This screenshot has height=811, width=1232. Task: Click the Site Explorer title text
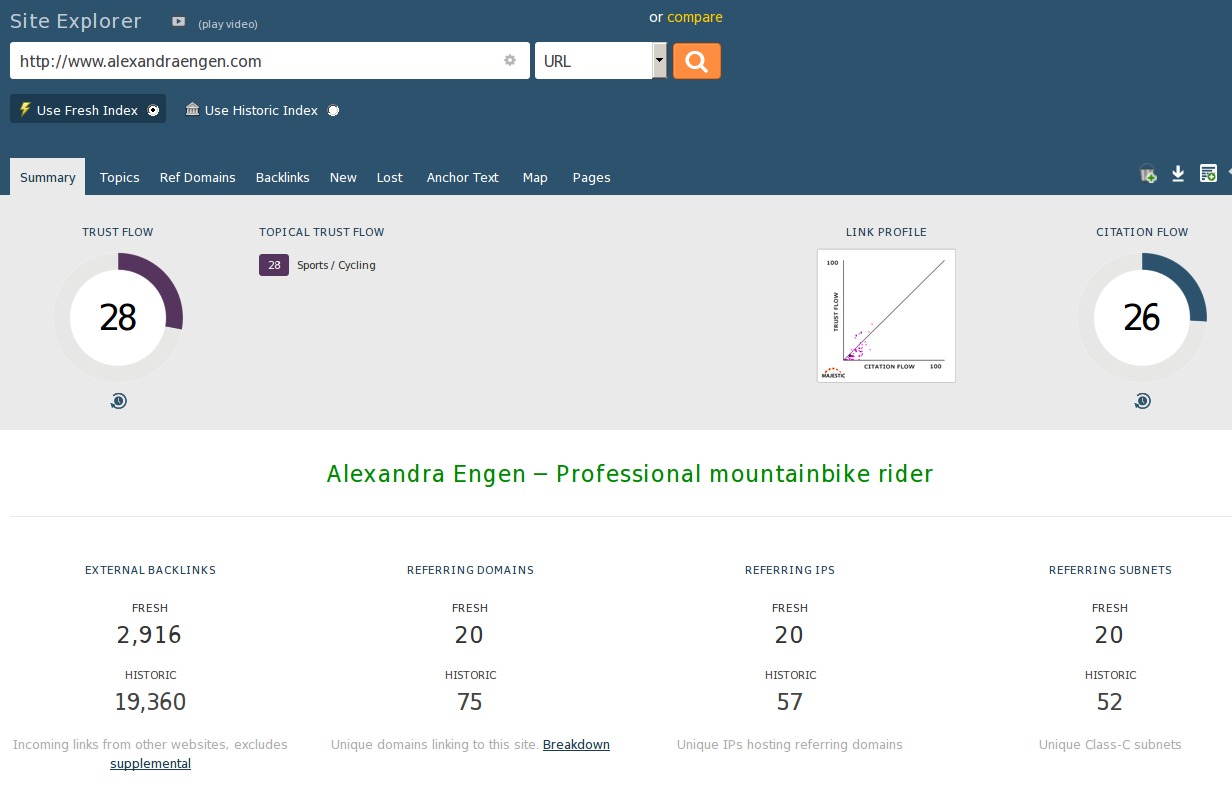(x=76, y=21)
